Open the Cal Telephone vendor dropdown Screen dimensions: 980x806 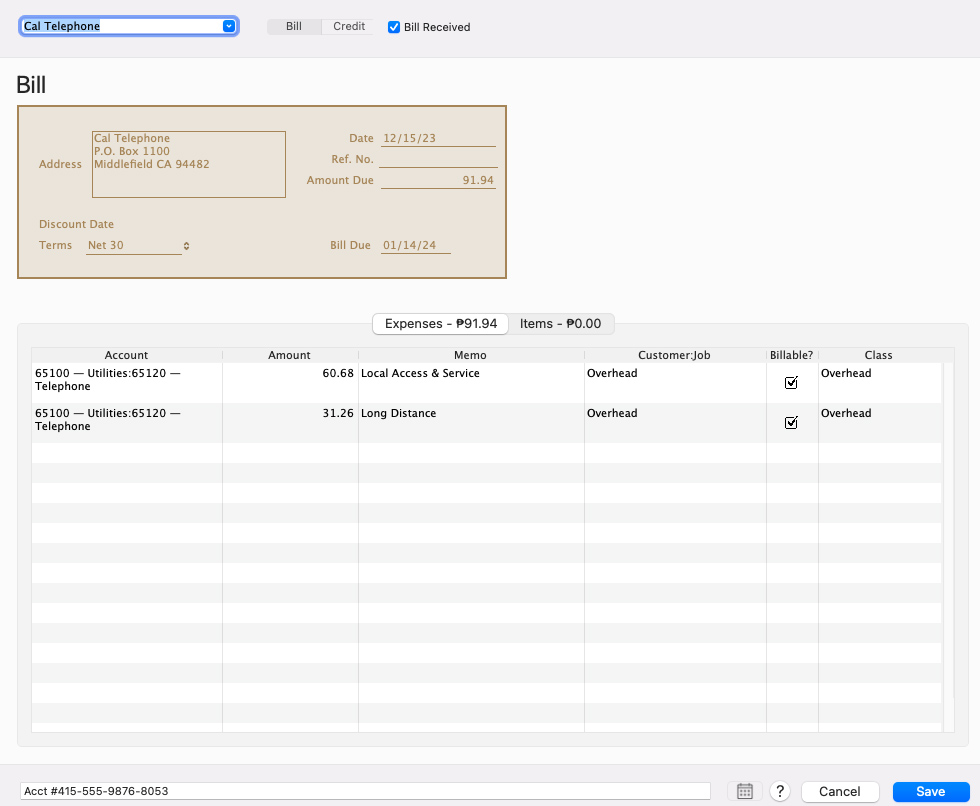tap(229, 25)
